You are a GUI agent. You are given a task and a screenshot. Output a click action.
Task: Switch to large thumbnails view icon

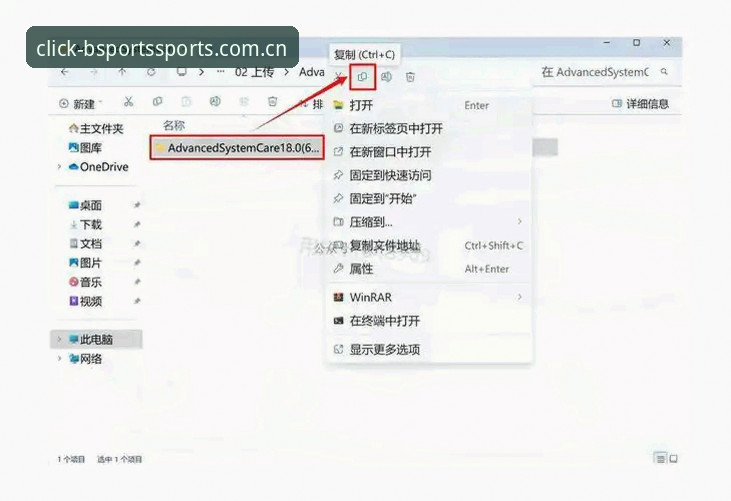click(x=674, y=459)
